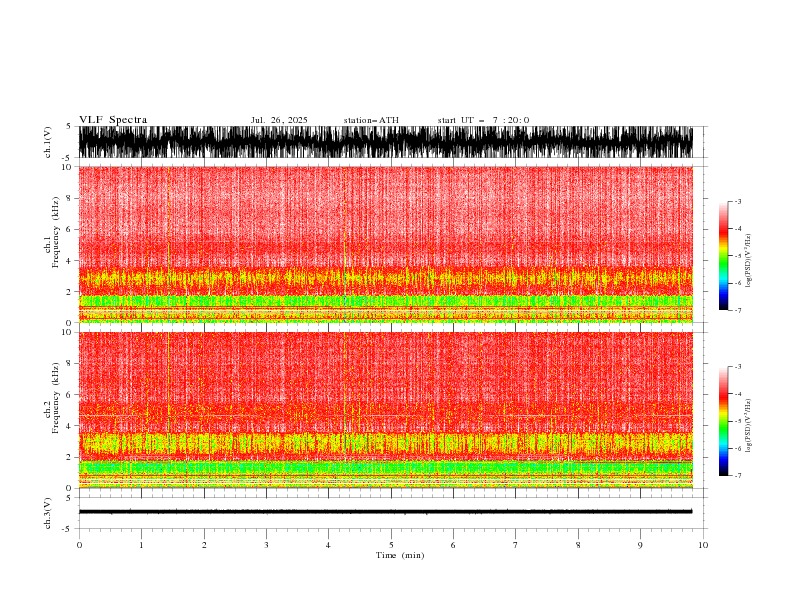Click the 'station=ATH' label
Screen dimensions: 792x612
[x=371, y=120]
